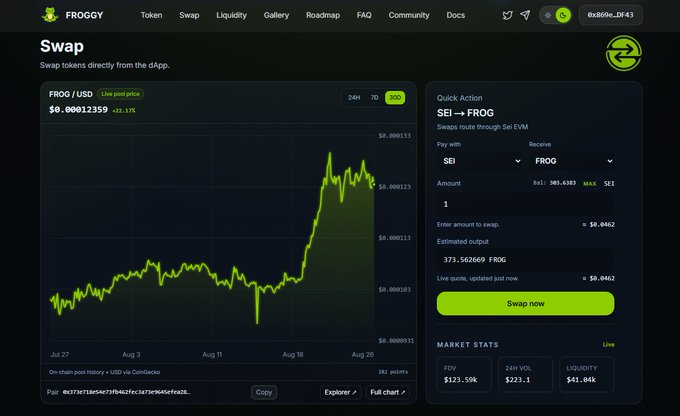Click the +22.17% change value
The image size is (680, 416).
(x=124, y=111)
